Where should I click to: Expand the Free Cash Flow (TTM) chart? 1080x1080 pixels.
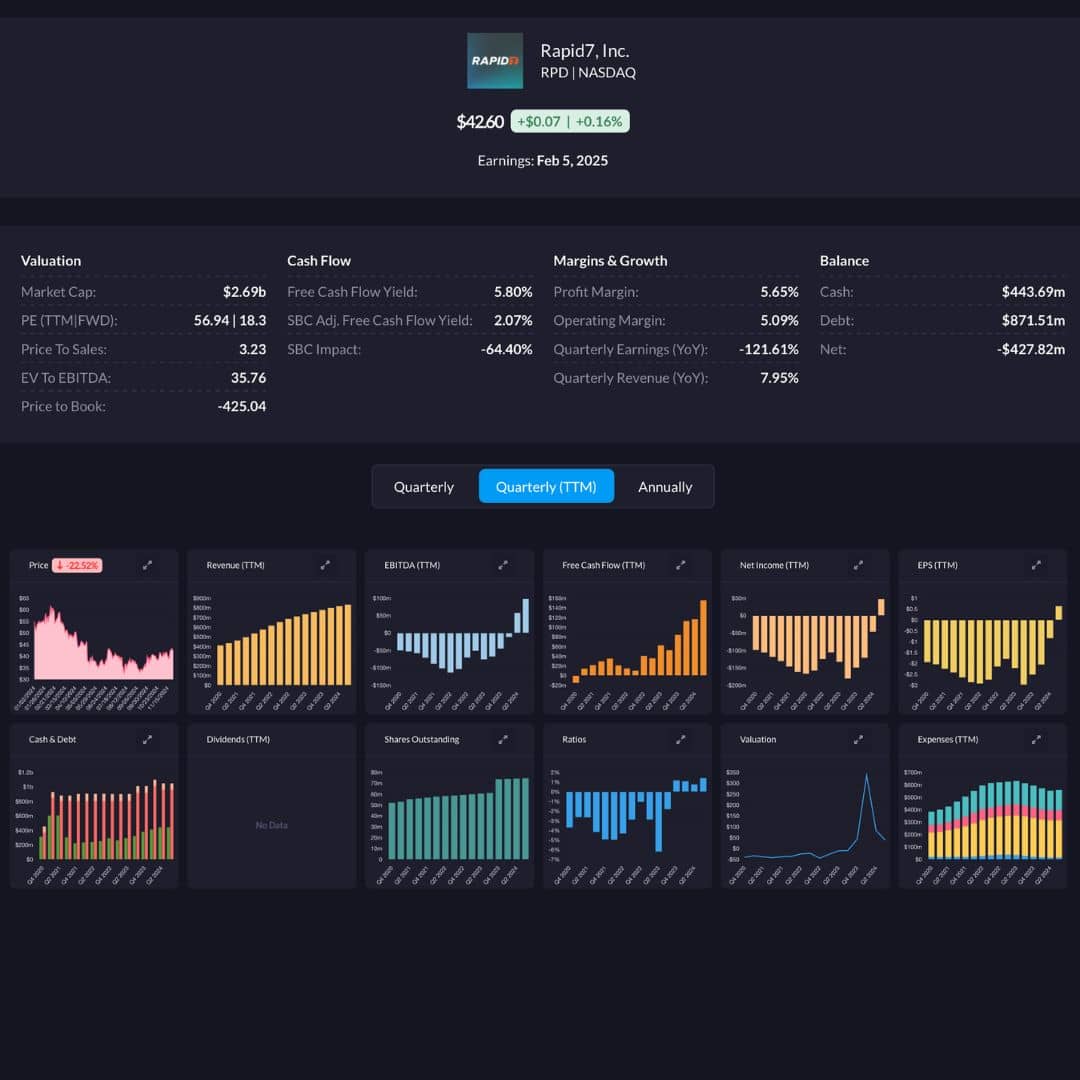681,565
